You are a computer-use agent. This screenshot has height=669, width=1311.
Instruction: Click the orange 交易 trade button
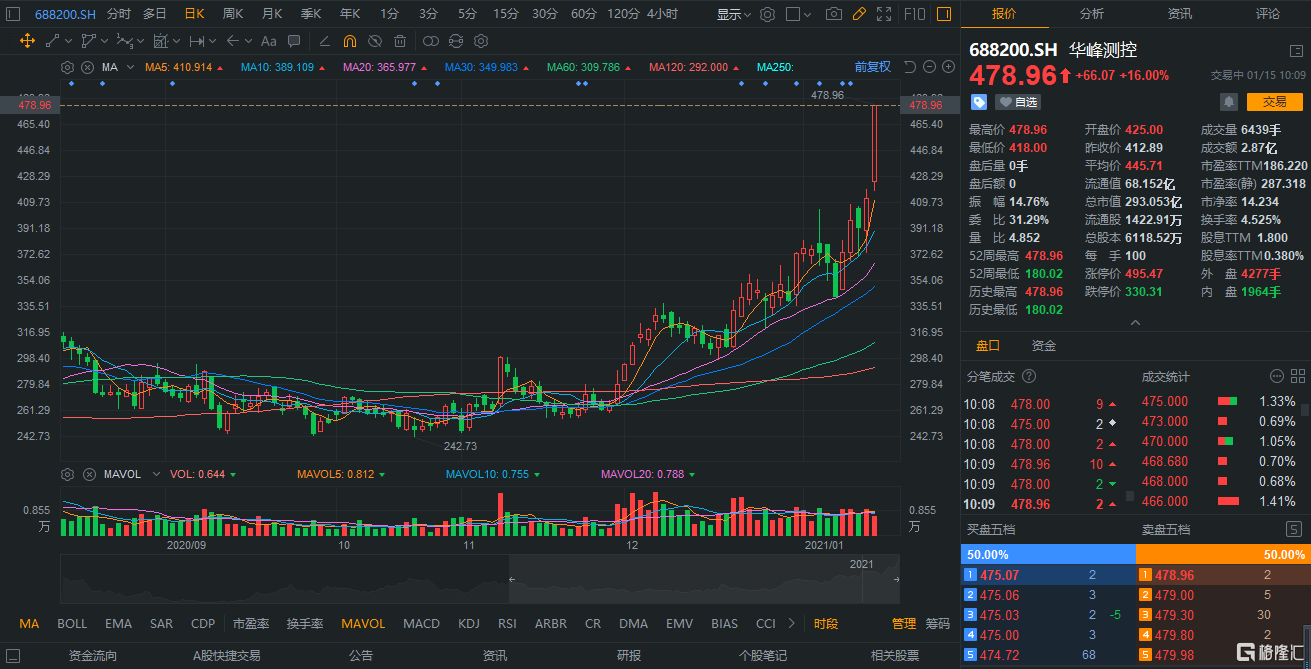[x=1274, y=102]
